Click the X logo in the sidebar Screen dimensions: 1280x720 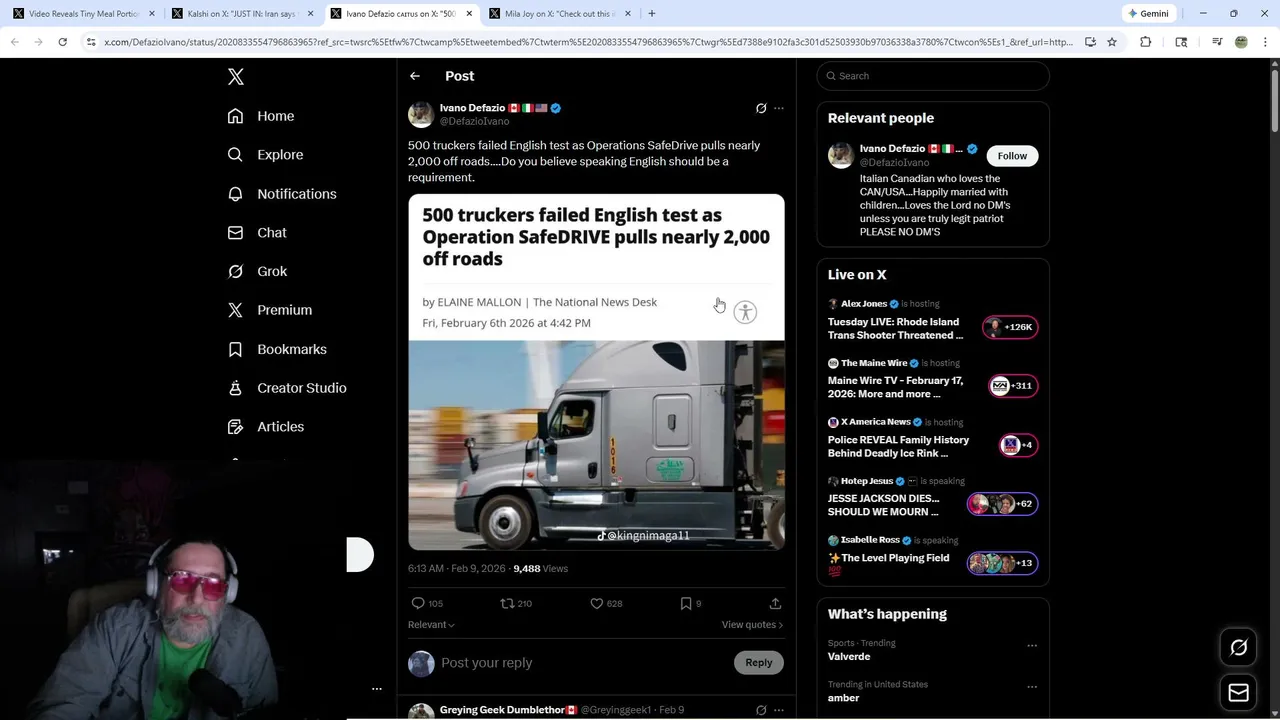(235, 76)
